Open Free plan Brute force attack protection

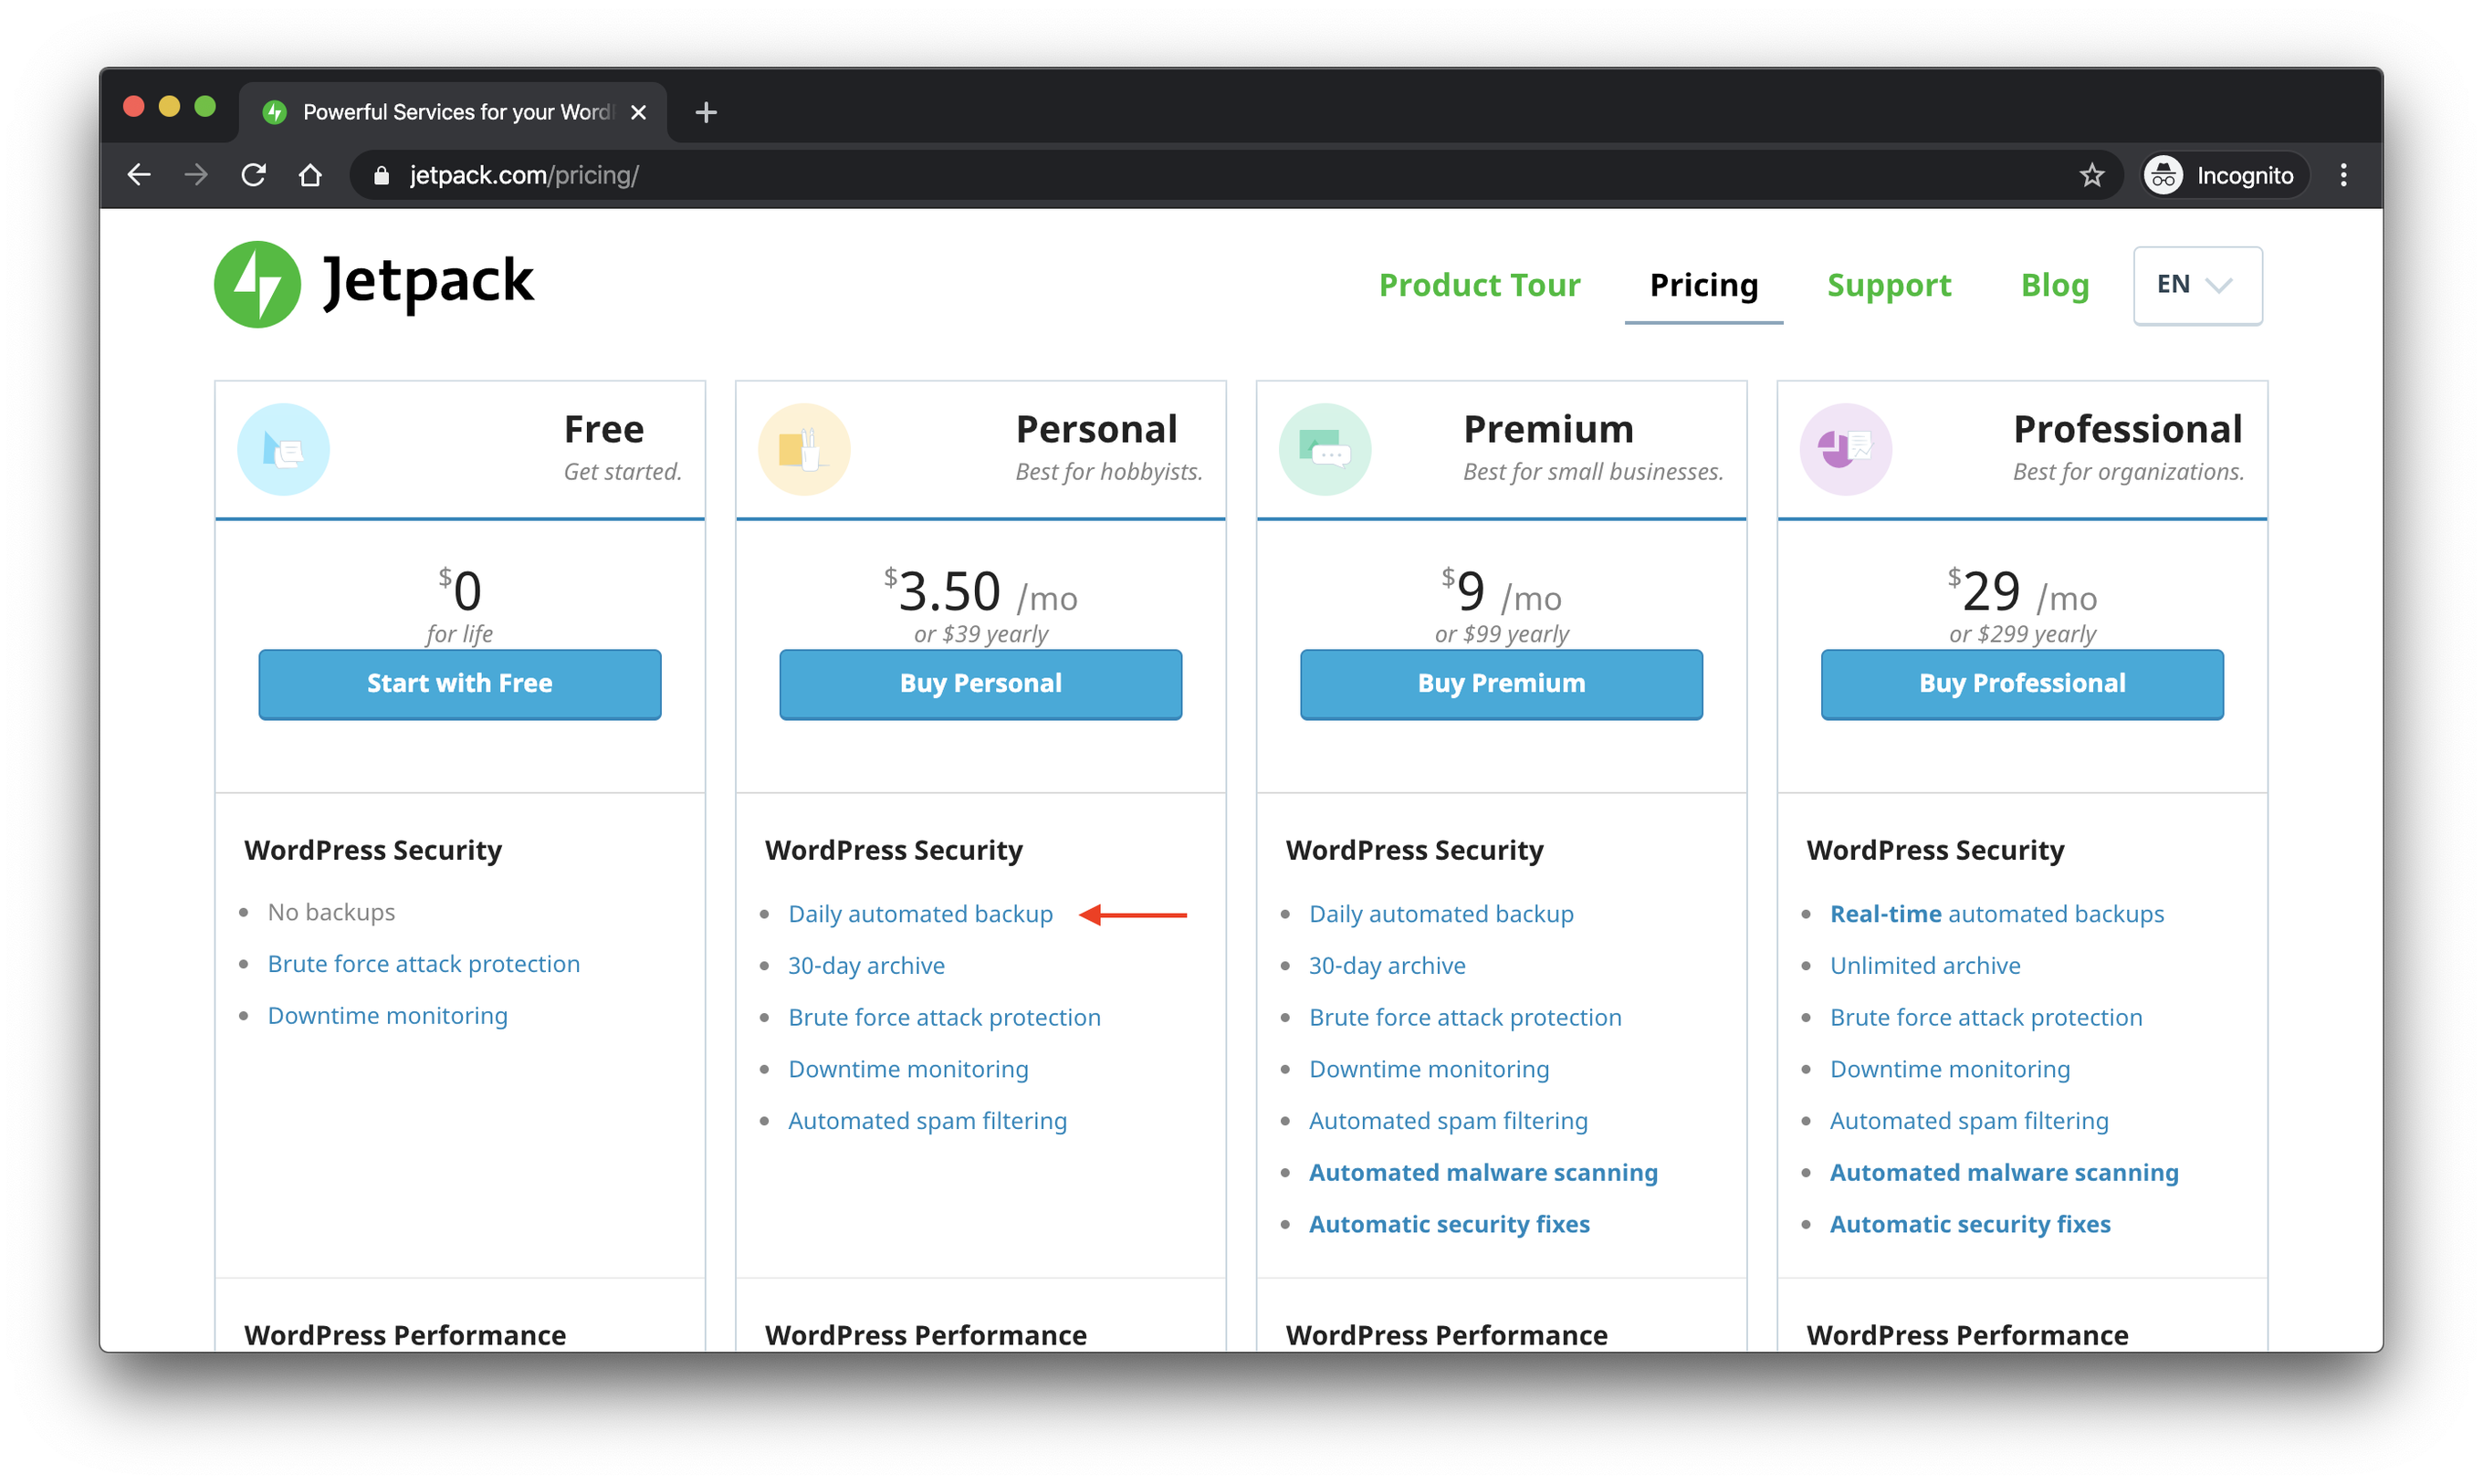click(x=424, y=963)
